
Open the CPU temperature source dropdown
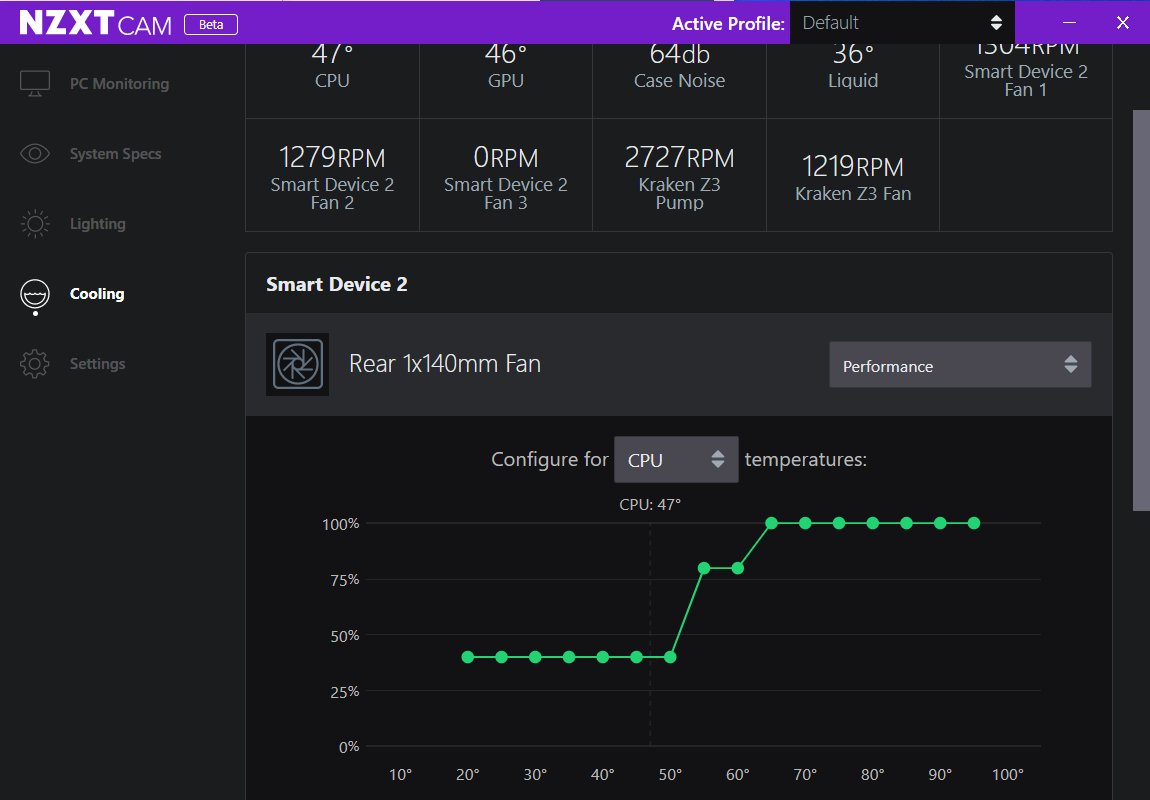point(675,460)
